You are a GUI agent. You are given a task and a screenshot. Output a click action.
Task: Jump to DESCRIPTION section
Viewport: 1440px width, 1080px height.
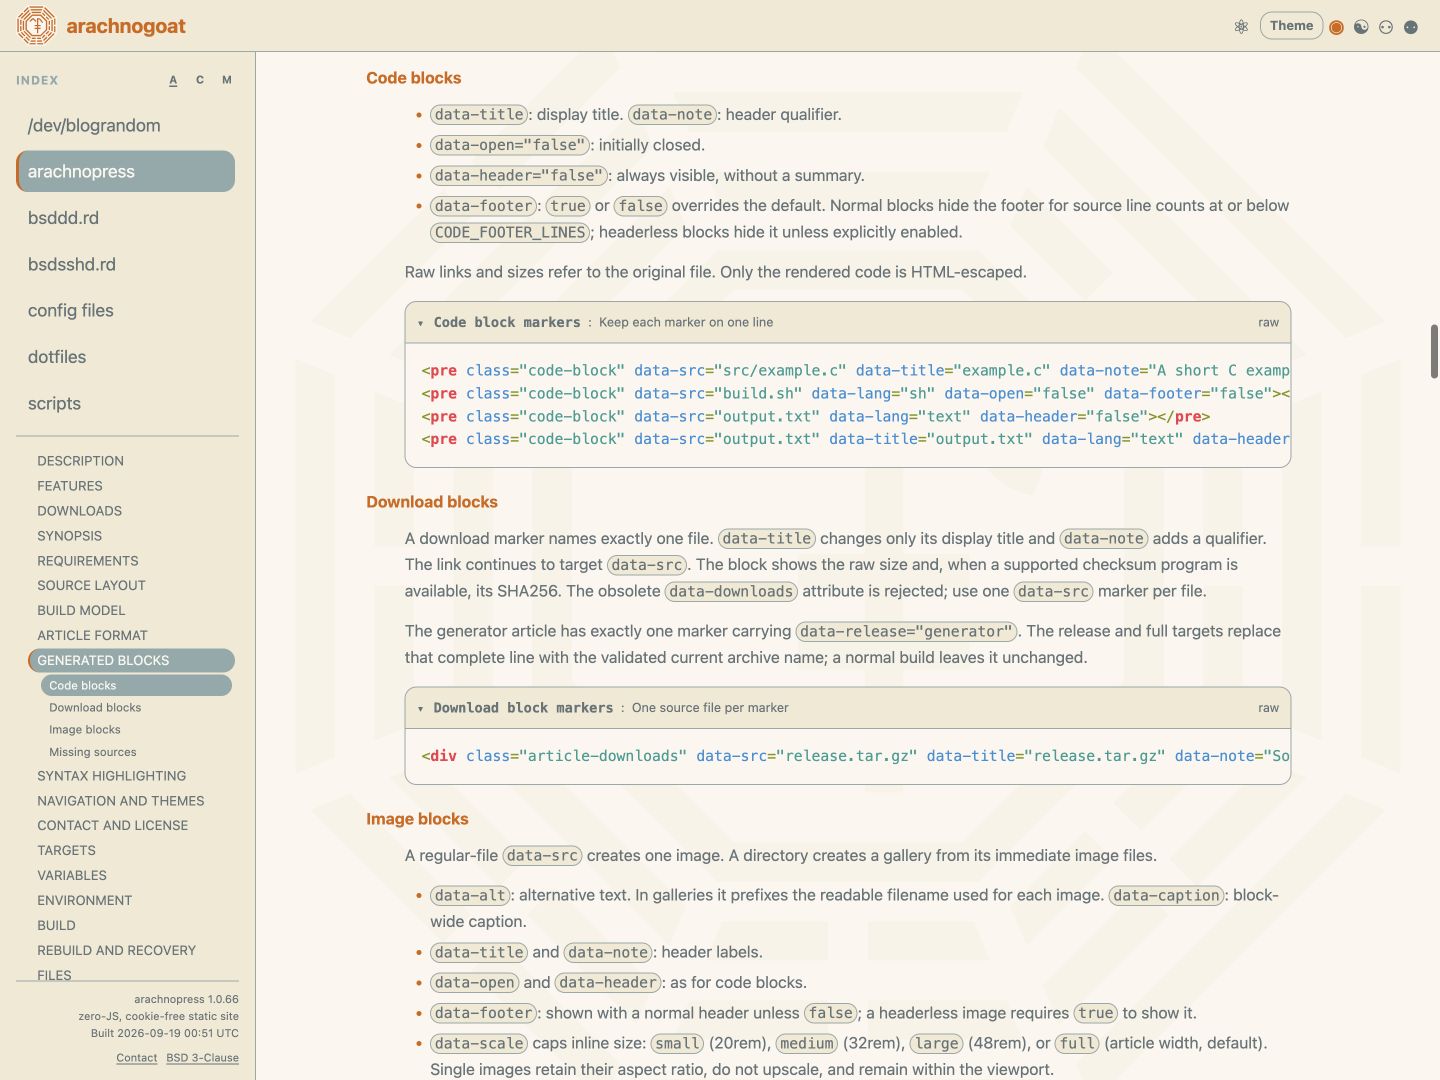click(81, 461)
